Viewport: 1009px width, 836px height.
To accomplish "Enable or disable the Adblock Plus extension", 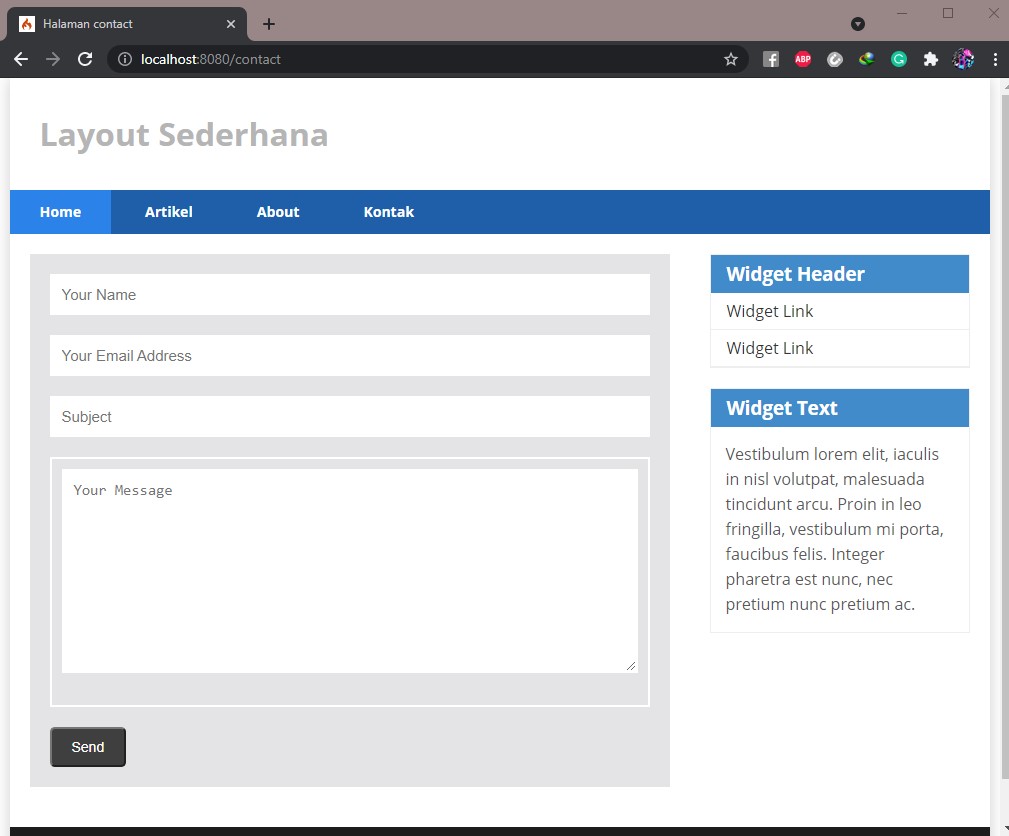I will (802, 59).
